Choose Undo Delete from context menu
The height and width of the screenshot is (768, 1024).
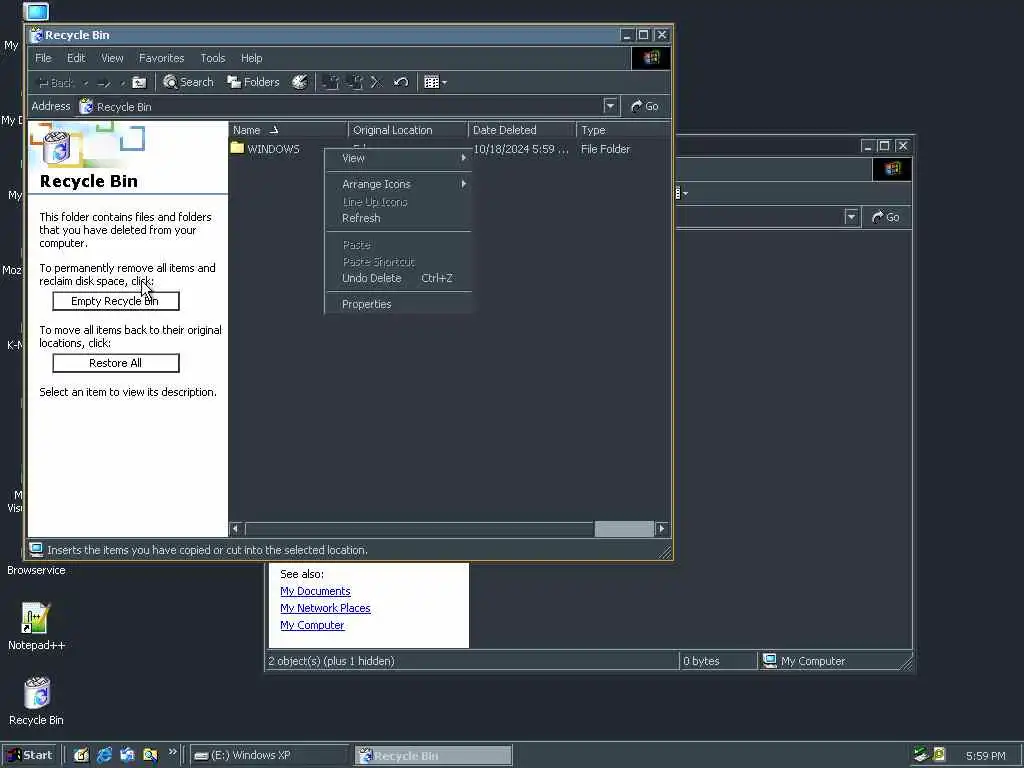point(398,278)
